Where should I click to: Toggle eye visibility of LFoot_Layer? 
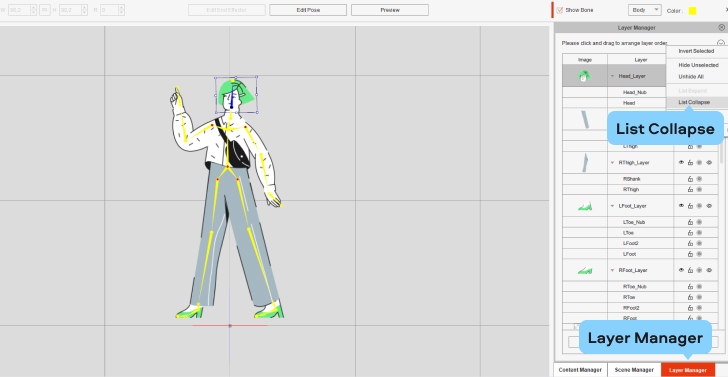(x=681, y=206)
